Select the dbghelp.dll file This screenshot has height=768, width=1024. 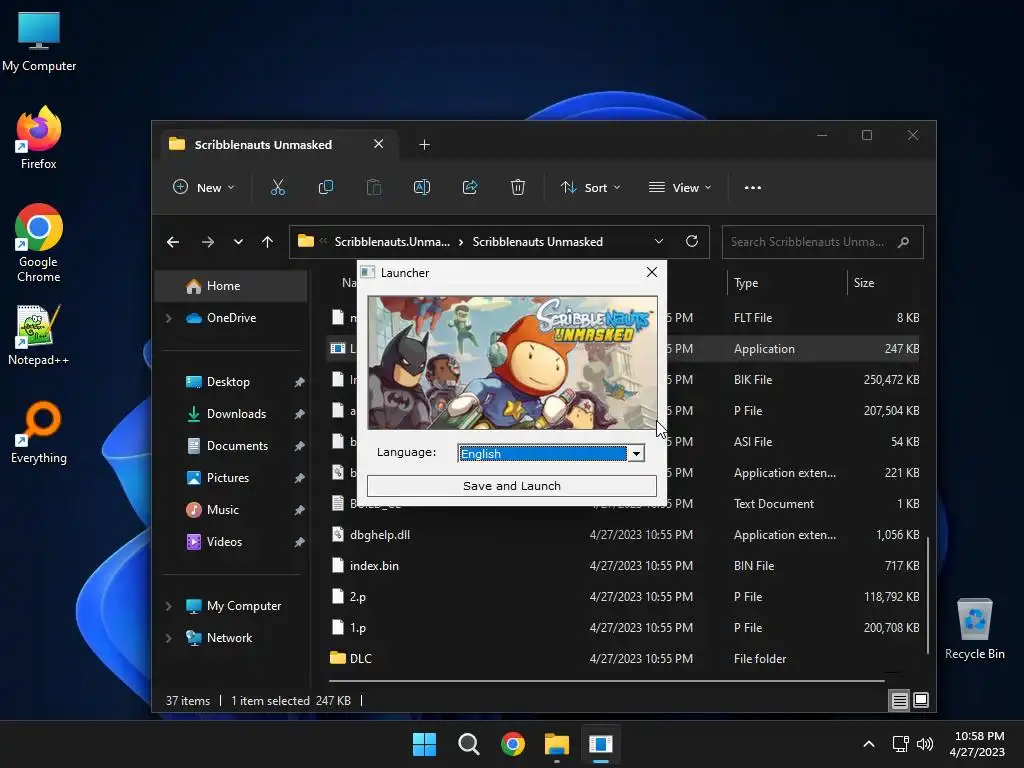pyautogui.click(x=624, y=535)
